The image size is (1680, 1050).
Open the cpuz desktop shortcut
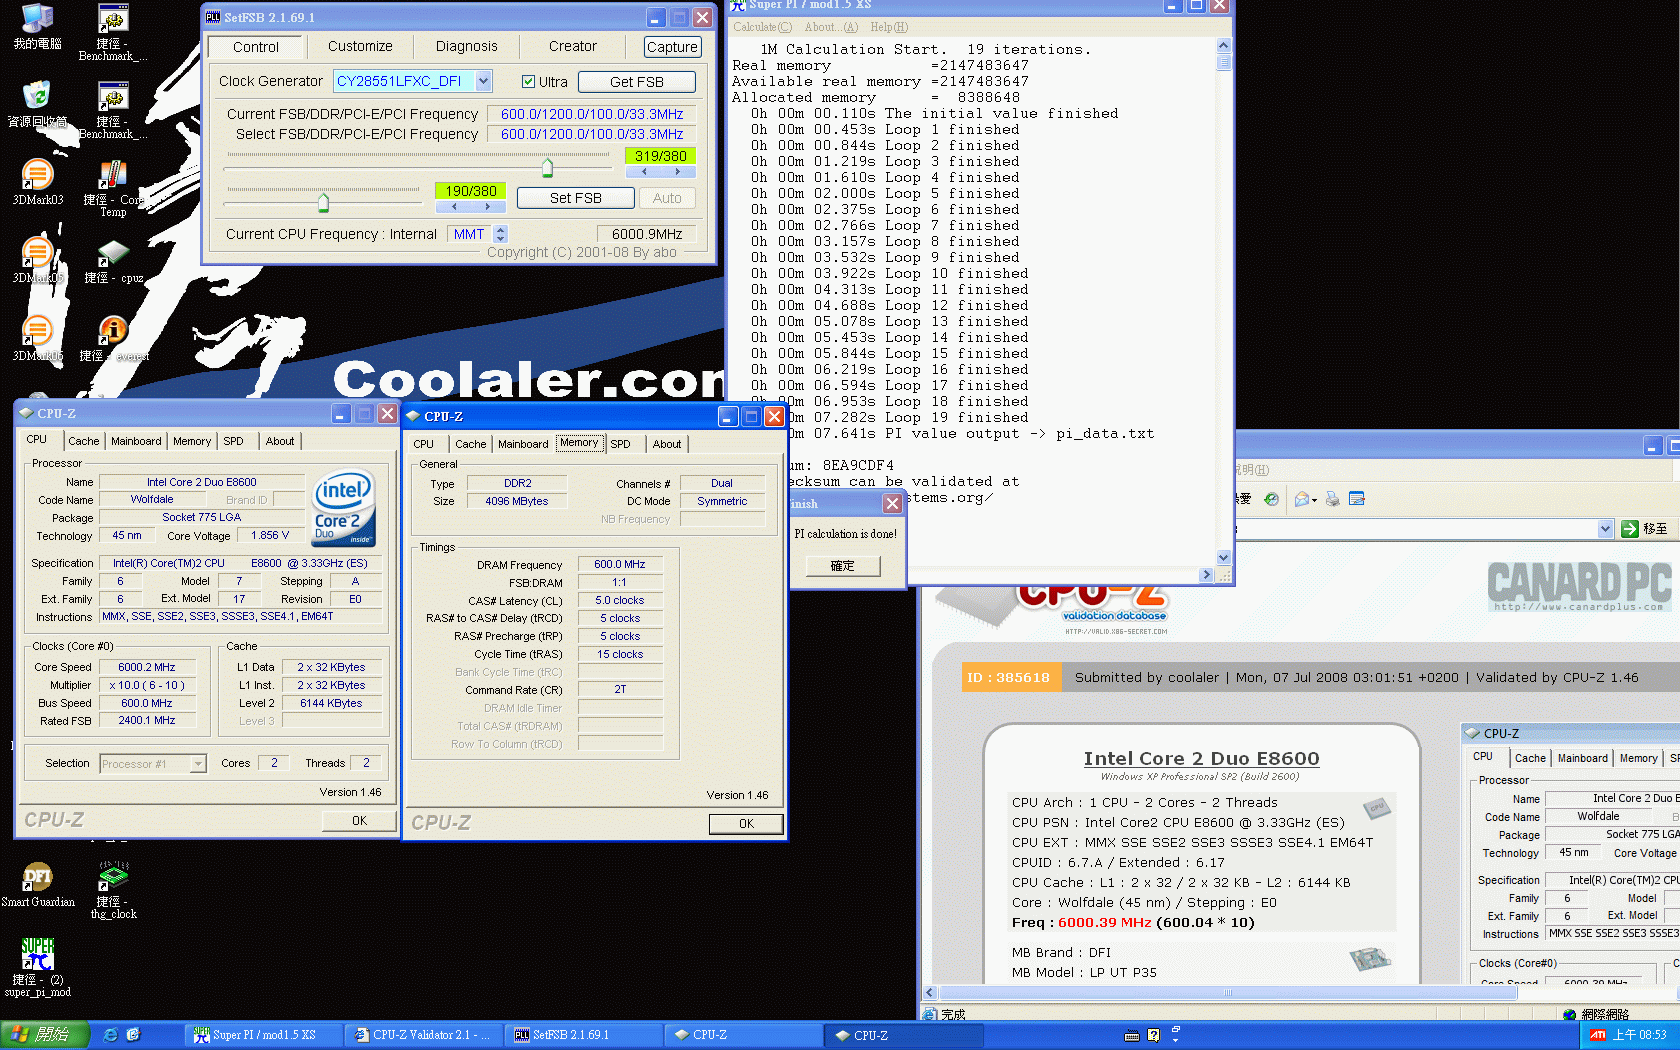tap(113, 261)
